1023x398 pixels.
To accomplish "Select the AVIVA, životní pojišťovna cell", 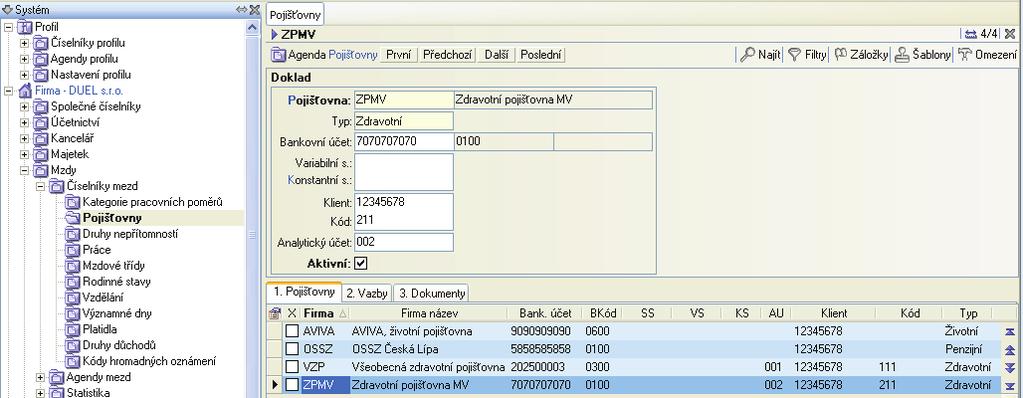I will [x=429, y=331].
